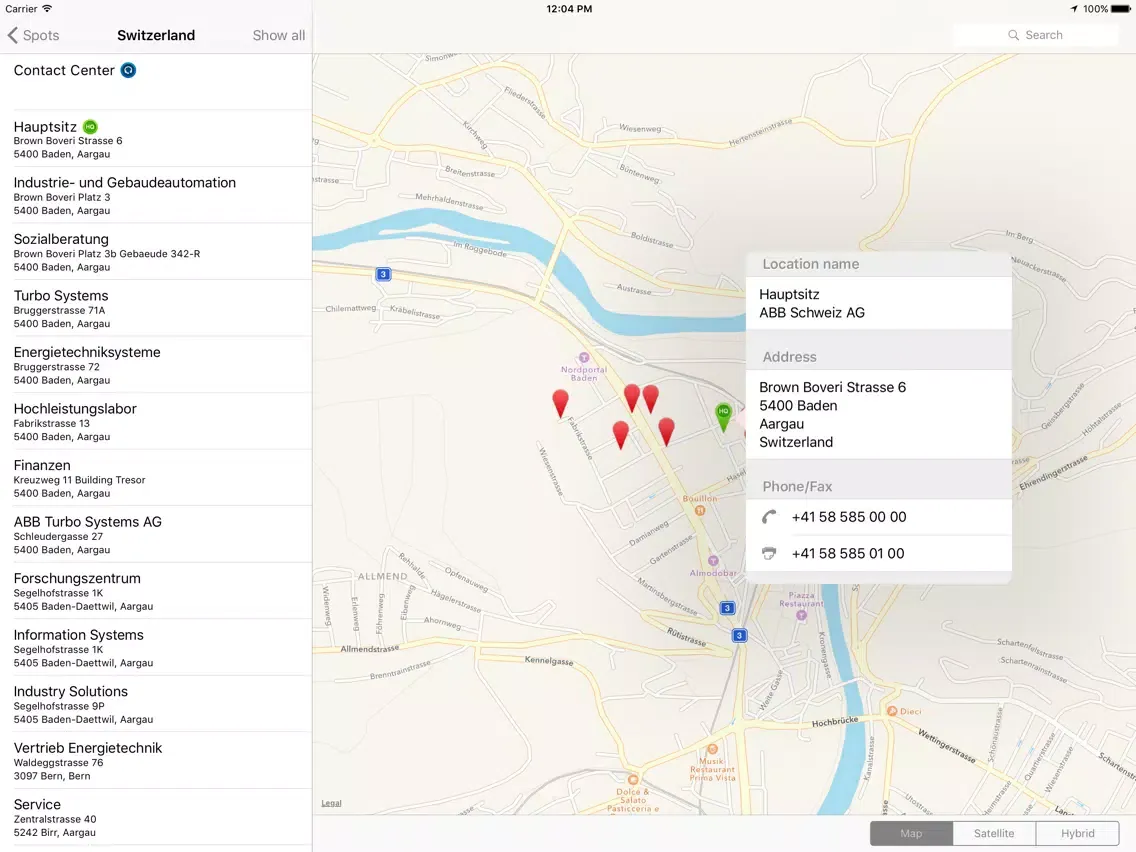The image size is (1136, 852).
Task: Select Industrie- und Gebaudeautomation location
Action: 156,196
